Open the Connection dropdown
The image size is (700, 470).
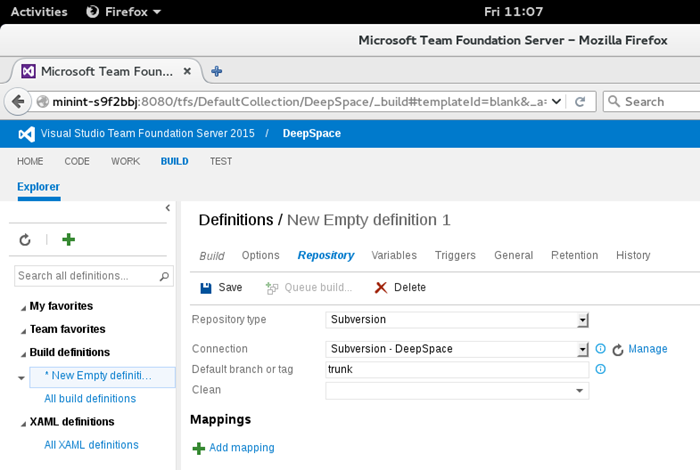pyautogui.click(x=582, y=349)
